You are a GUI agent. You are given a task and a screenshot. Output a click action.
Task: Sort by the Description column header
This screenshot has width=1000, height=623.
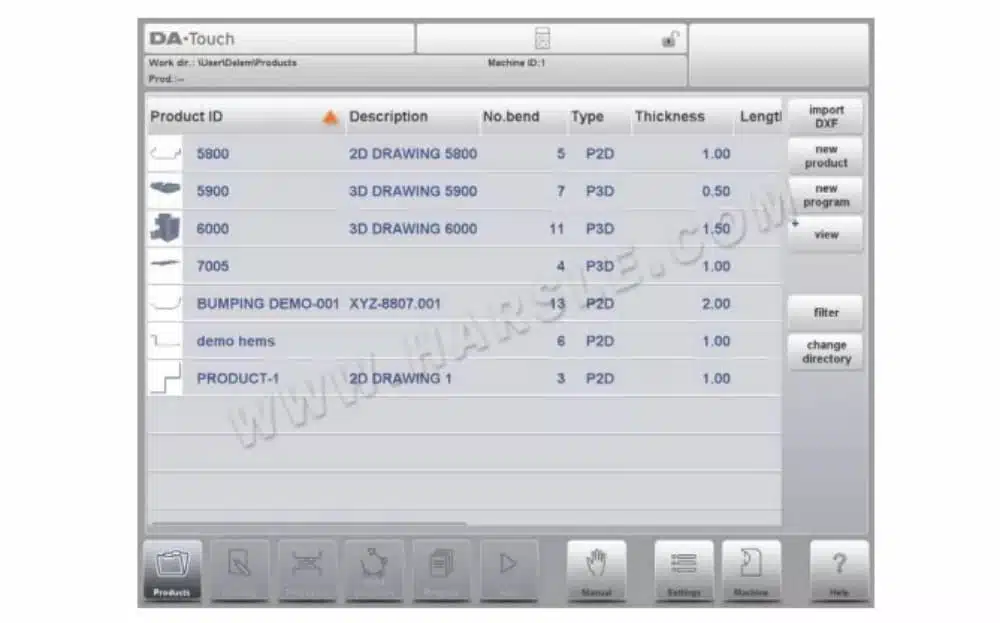tap(388, 117)
